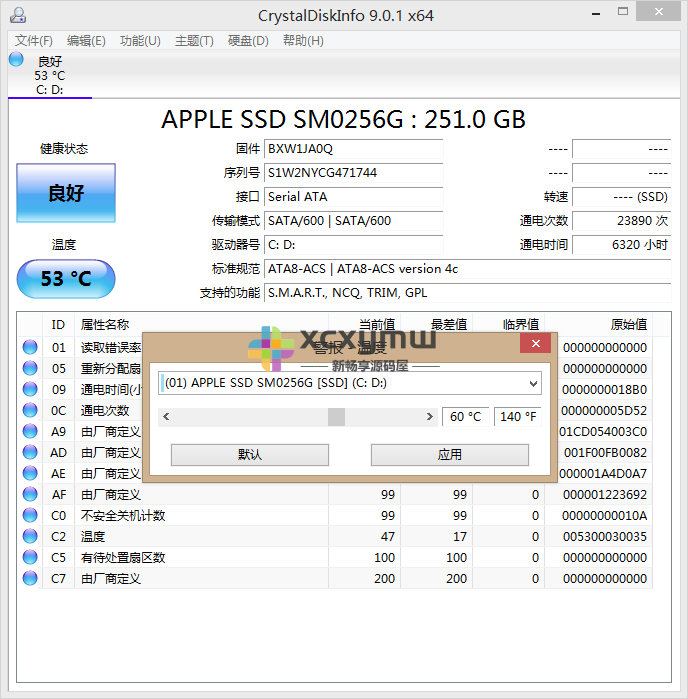The width and height of the screenshot is (688, 699).
Task: Click raw value 005300030035
Action: pyautogui.click(x=605, y=537)
